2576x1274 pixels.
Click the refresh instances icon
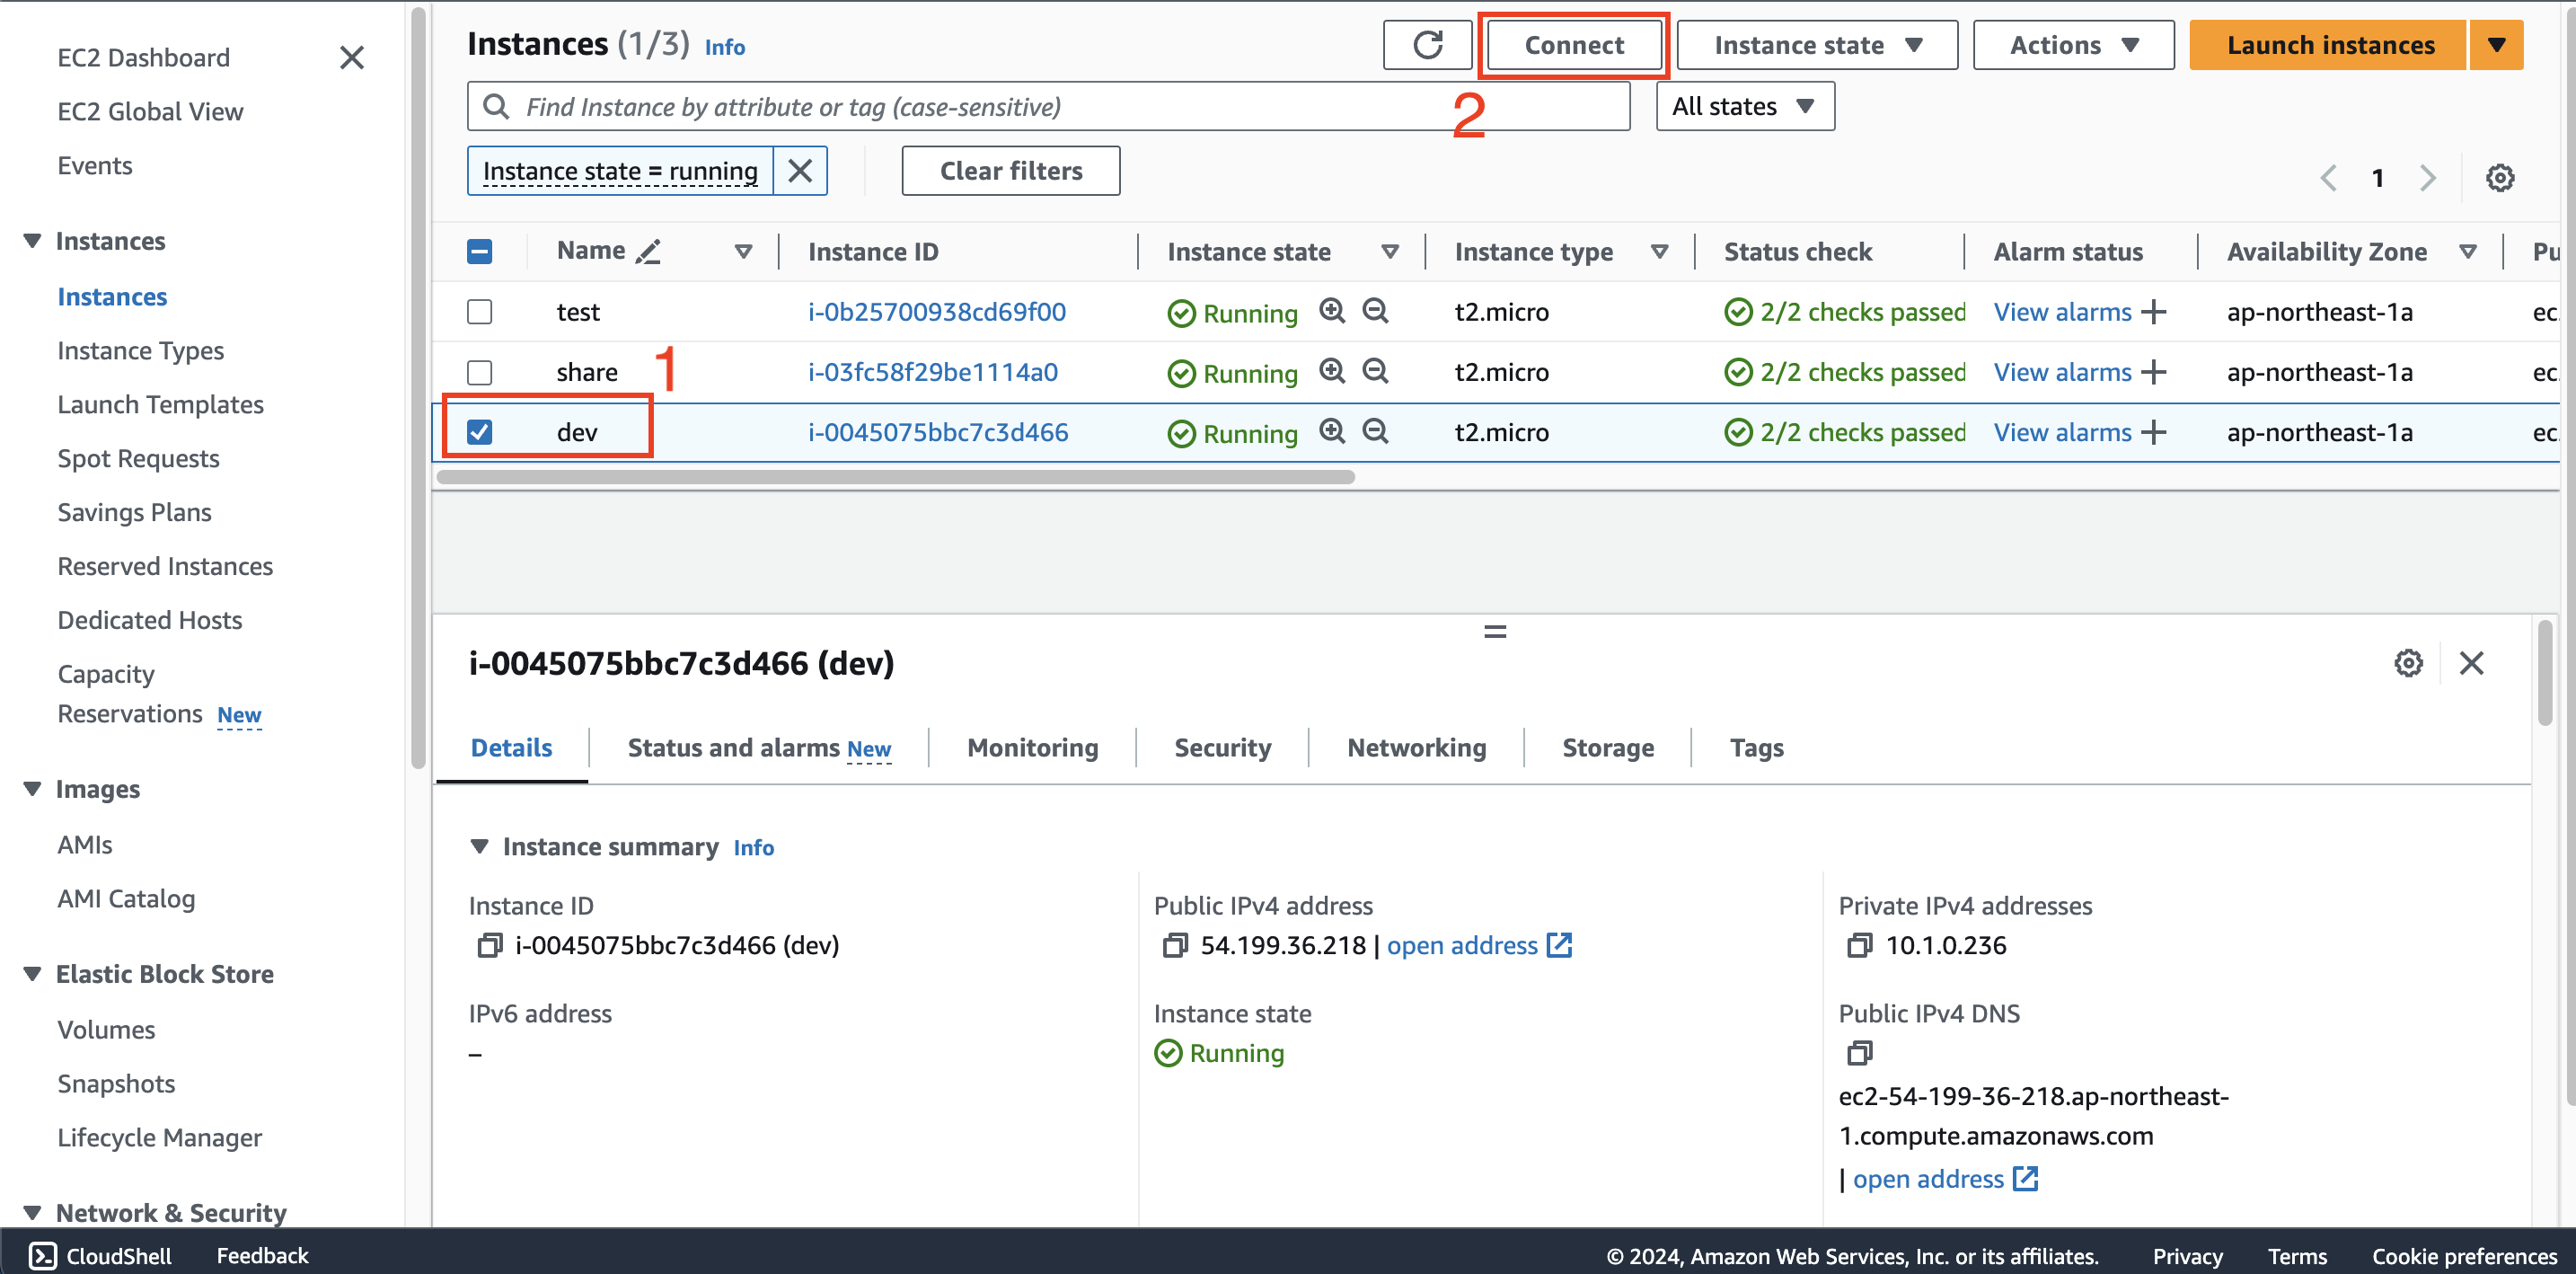(x=1425, y=44)
